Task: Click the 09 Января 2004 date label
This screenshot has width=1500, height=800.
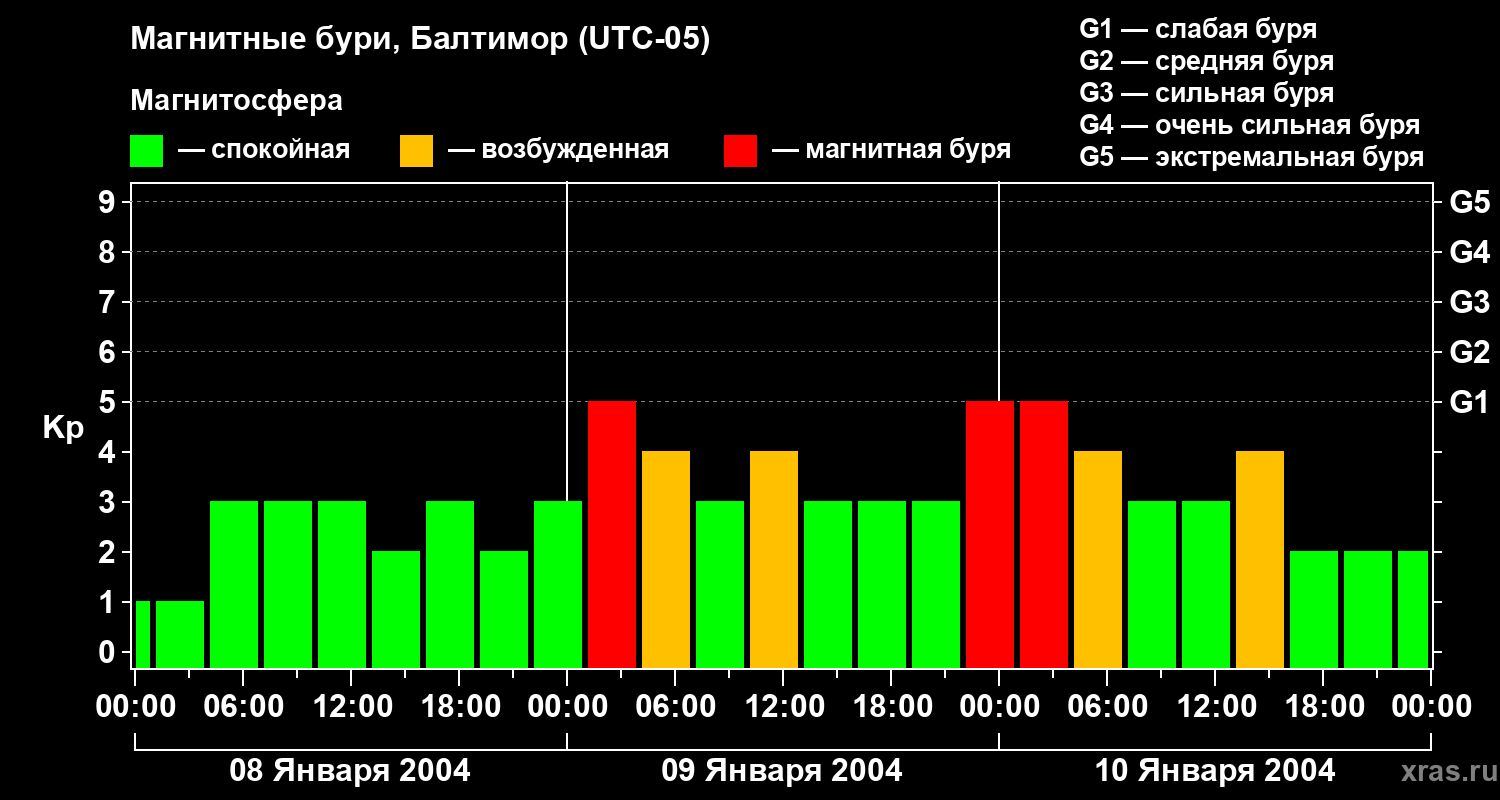Action: pyautogui.click(x=782, y=771)
